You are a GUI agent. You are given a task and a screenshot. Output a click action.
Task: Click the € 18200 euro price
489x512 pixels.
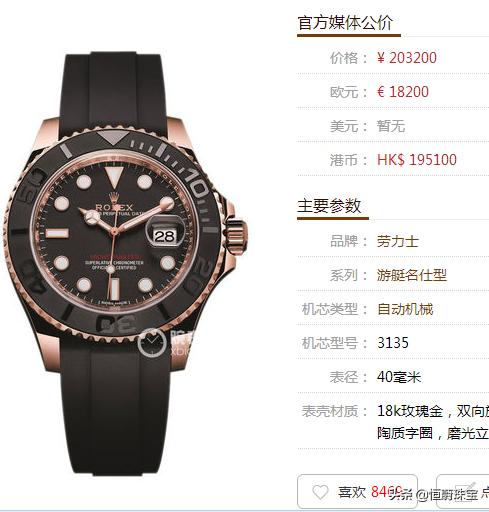[x=403, y=92]
